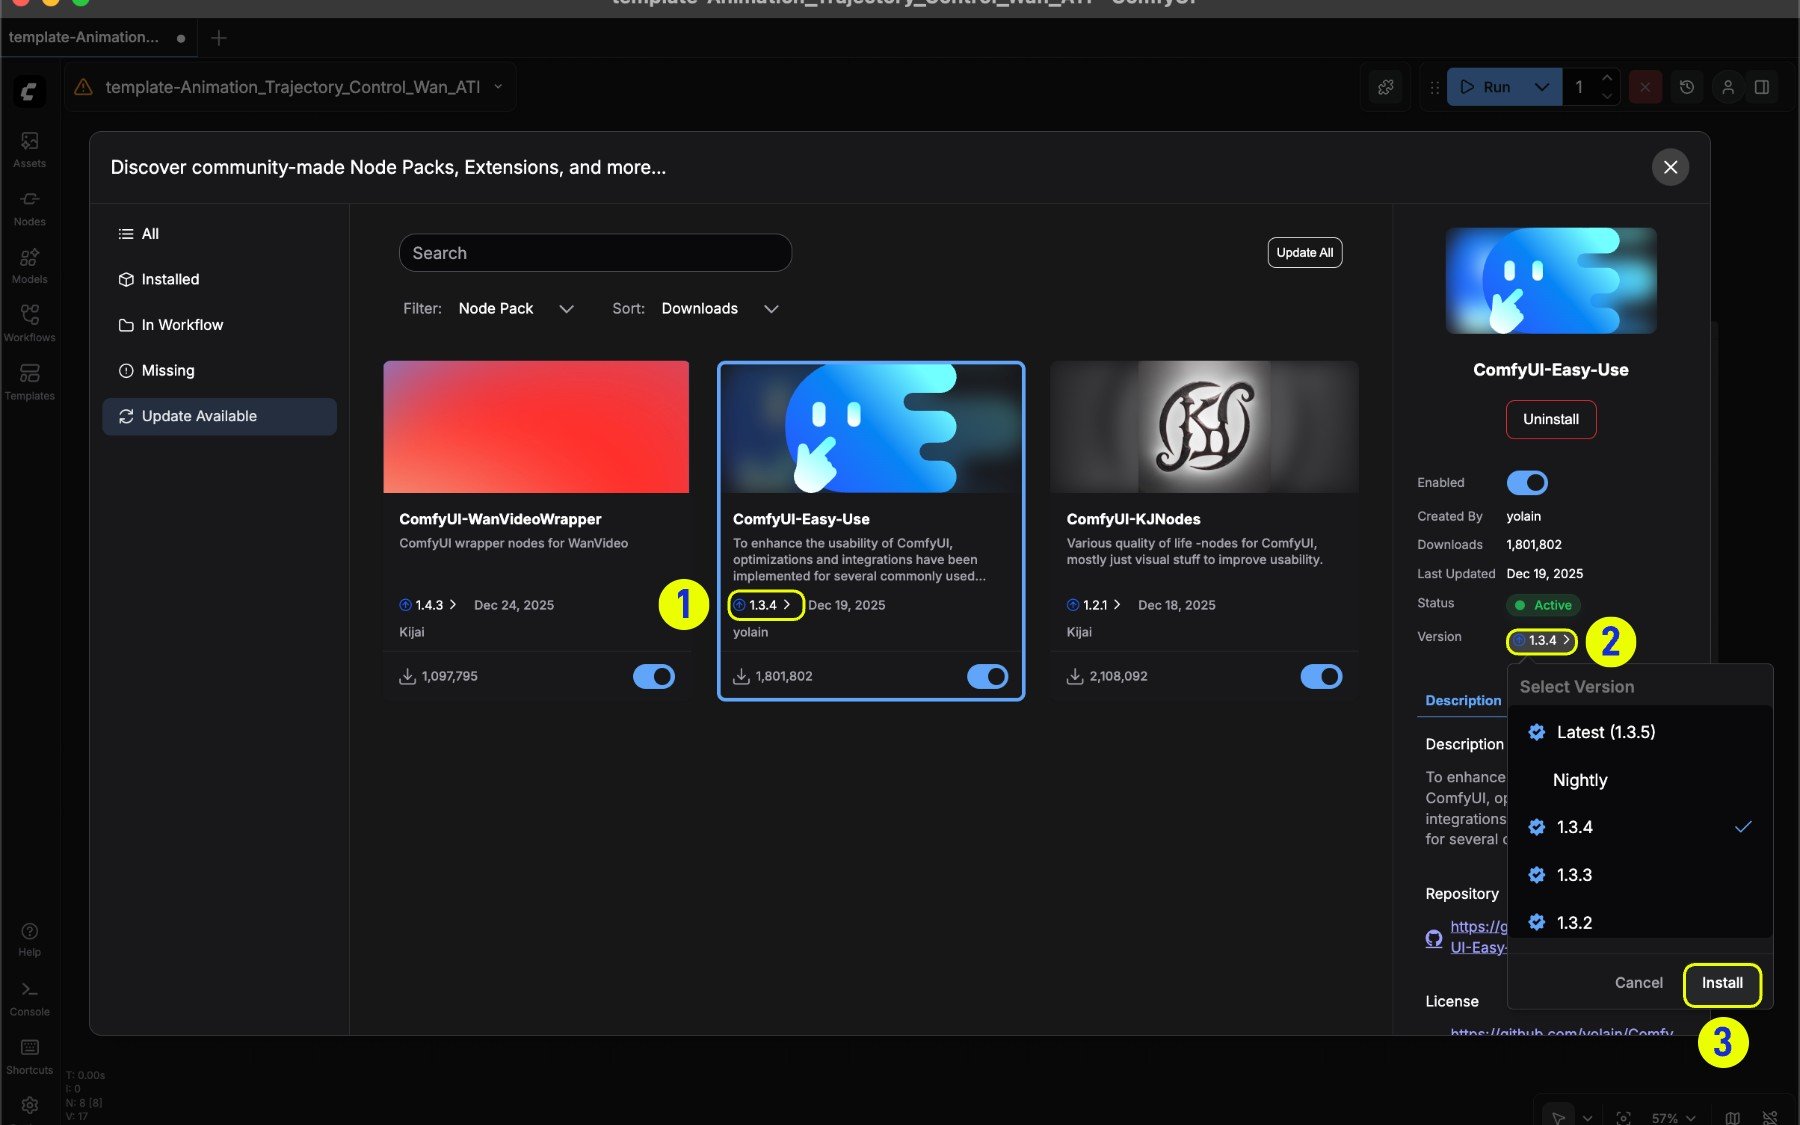Disable the ComfyUI-WanVideoWrapper card toggle
Screen dimensions: 1800x1125
click(654, 677)
